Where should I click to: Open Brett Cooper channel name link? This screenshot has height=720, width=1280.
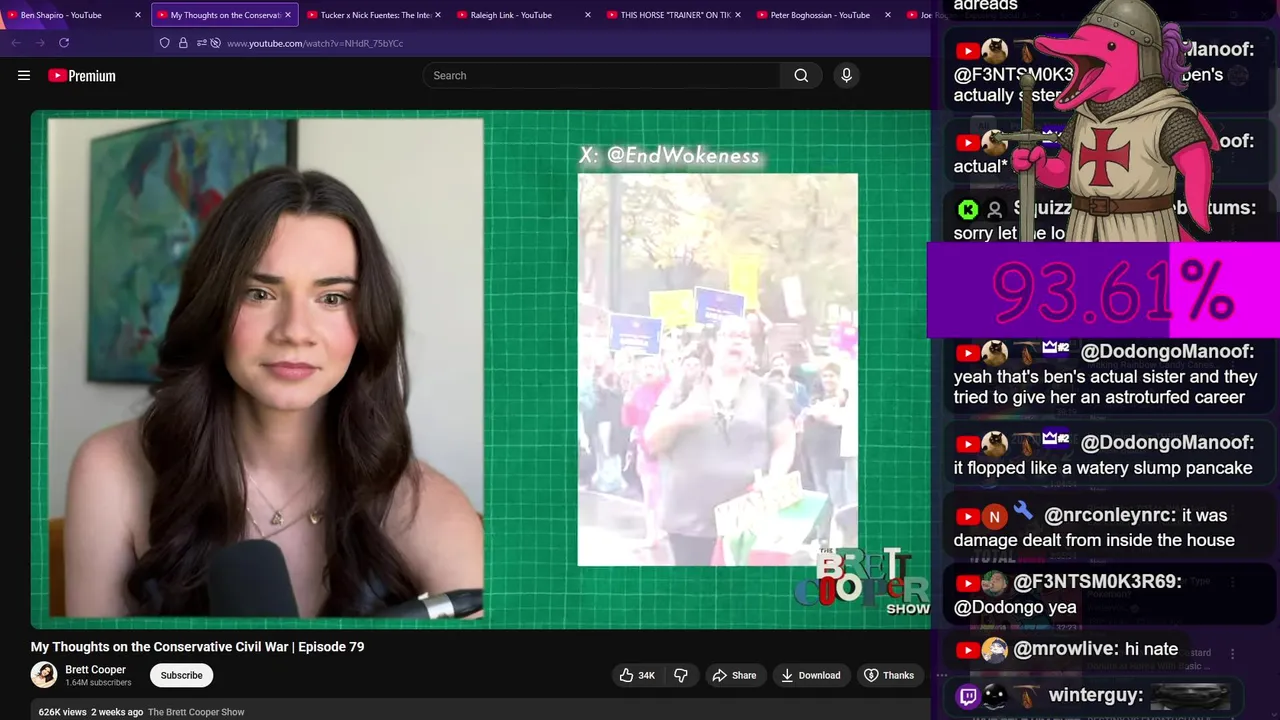(96, 669)
